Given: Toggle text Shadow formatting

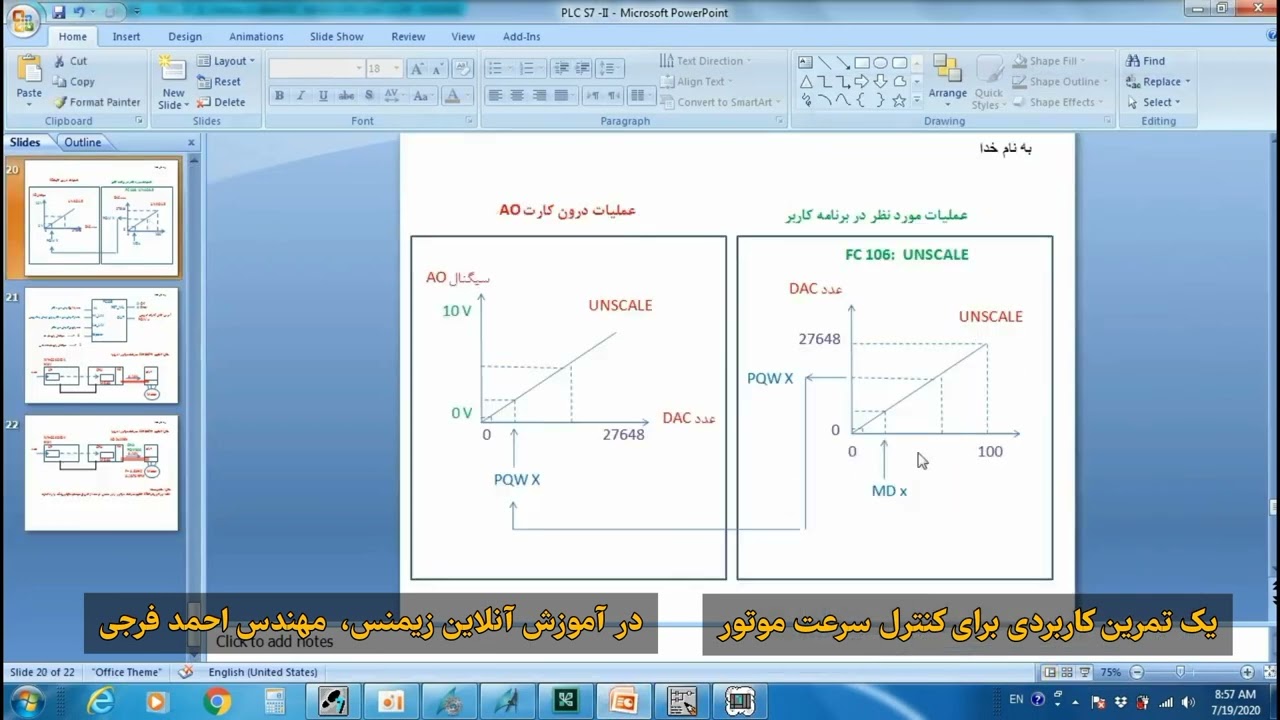Looking at the screenshot, I should [x=369, y=96].
